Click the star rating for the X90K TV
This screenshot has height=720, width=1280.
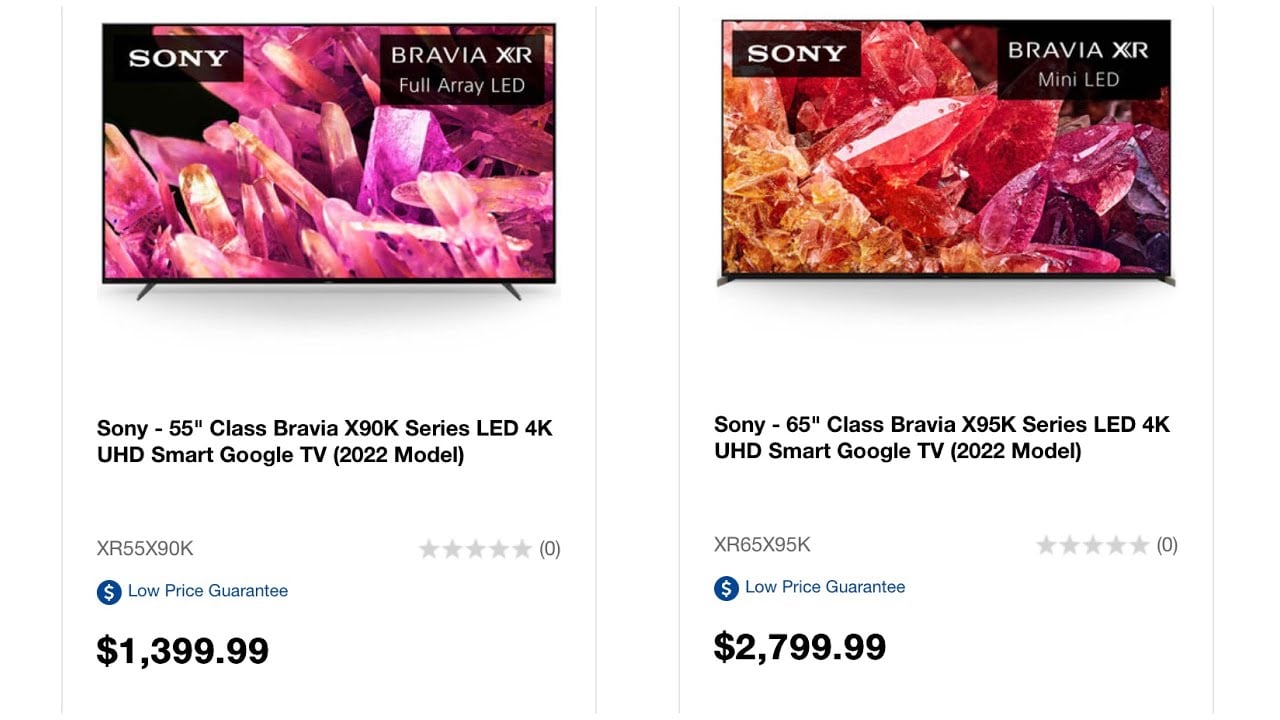click(475, 548)
